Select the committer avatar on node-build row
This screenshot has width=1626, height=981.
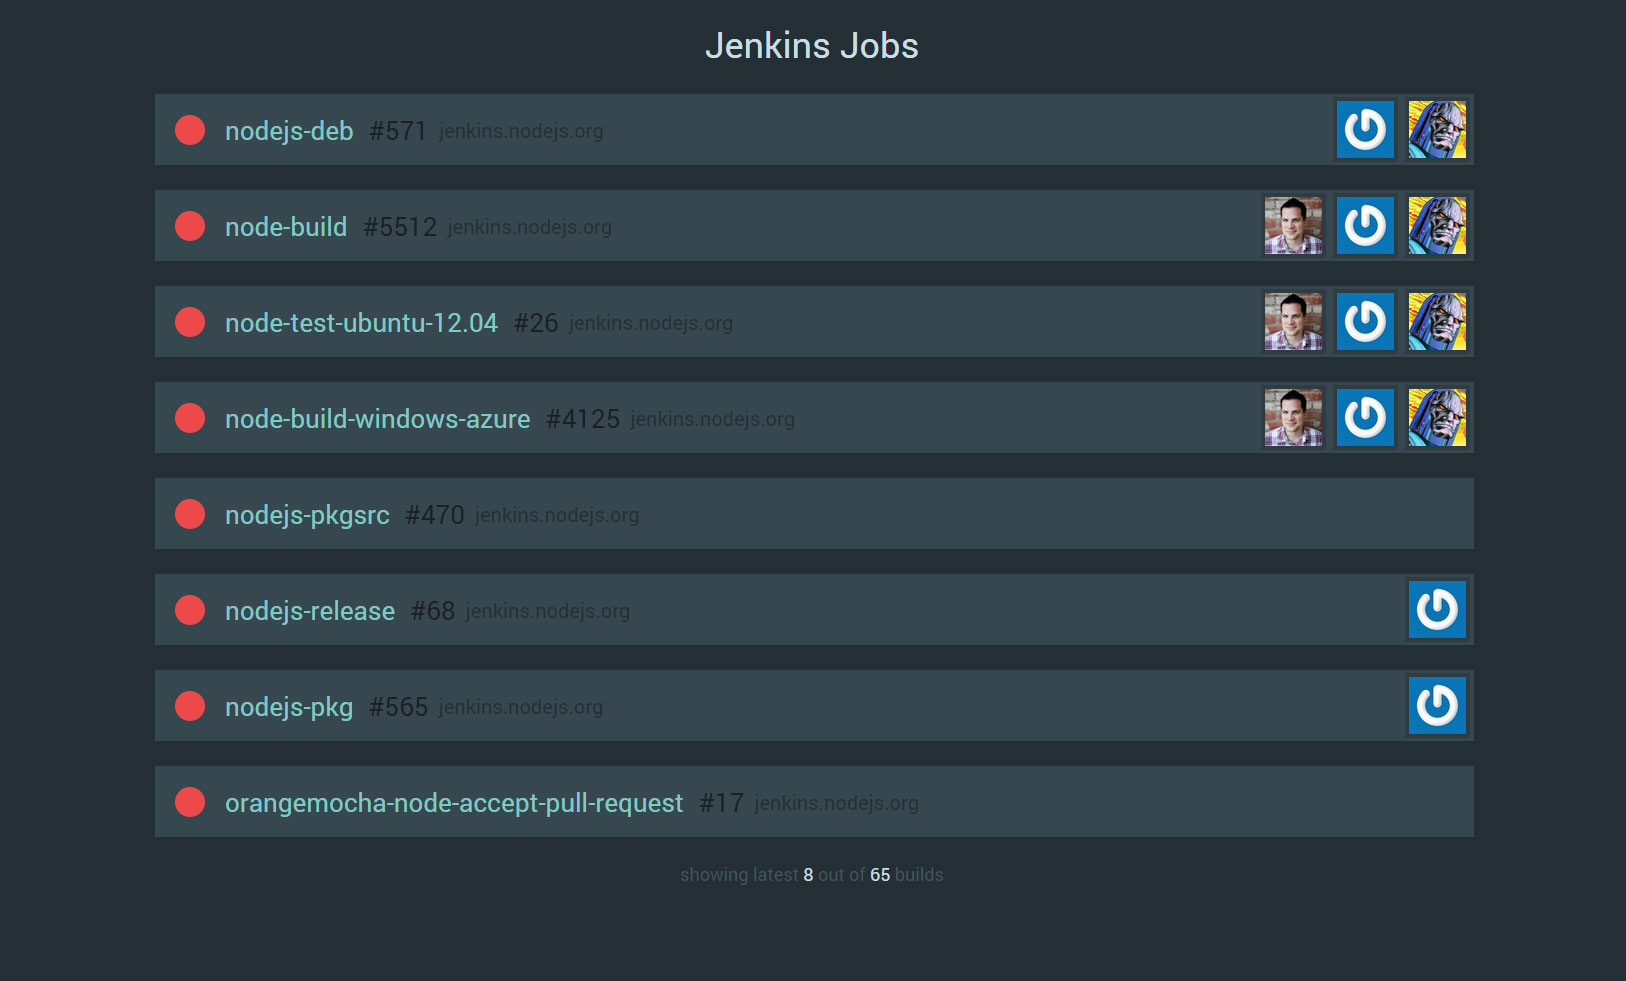[1293, 226]
